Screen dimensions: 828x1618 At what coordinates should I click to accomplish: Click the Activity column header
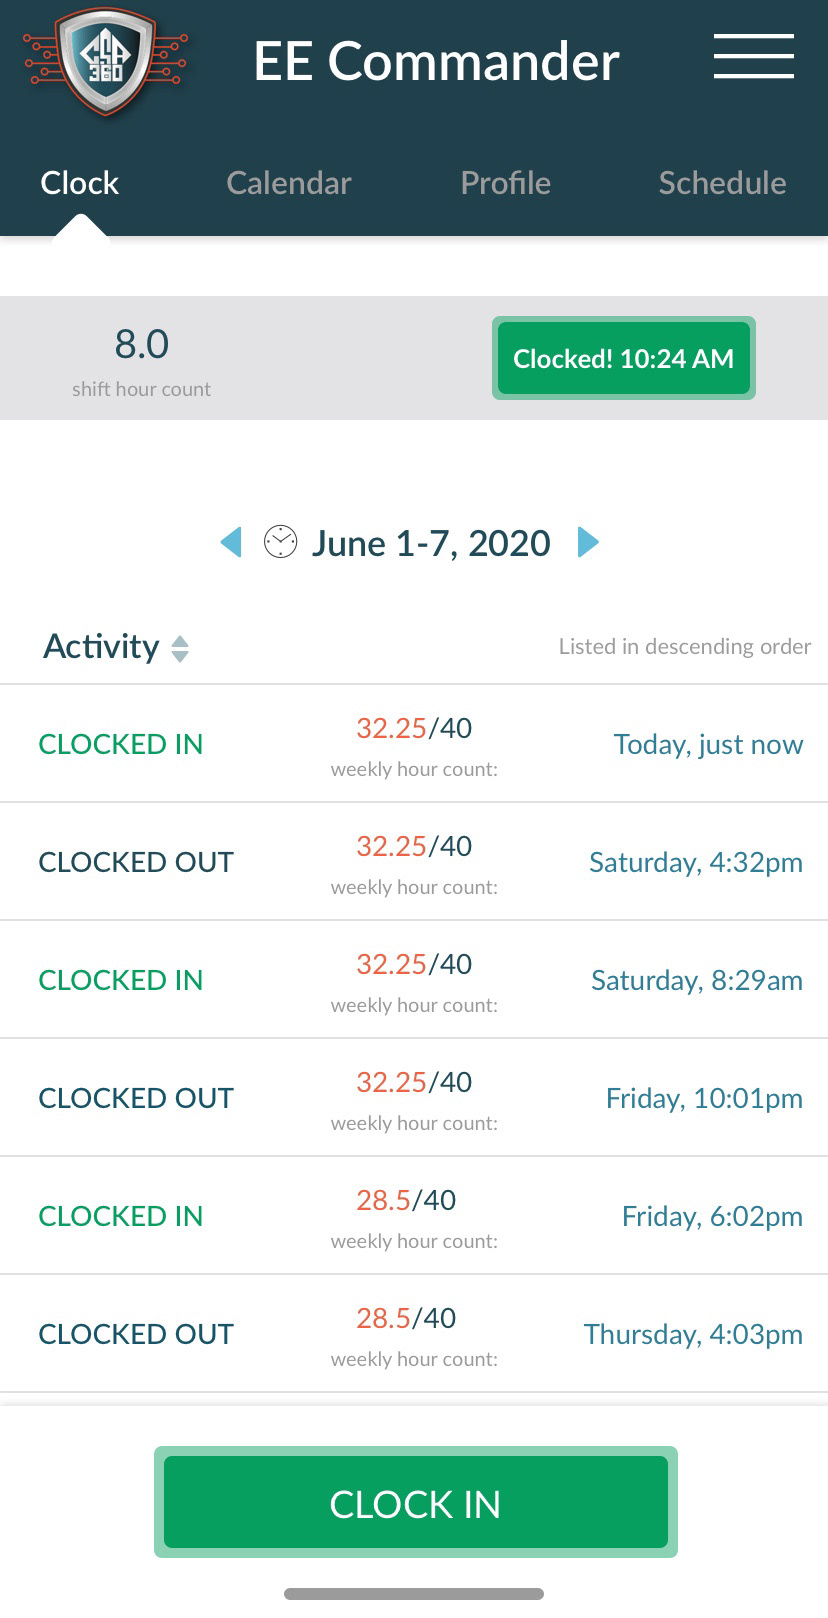pyautogui.click(x=101, y=647)
